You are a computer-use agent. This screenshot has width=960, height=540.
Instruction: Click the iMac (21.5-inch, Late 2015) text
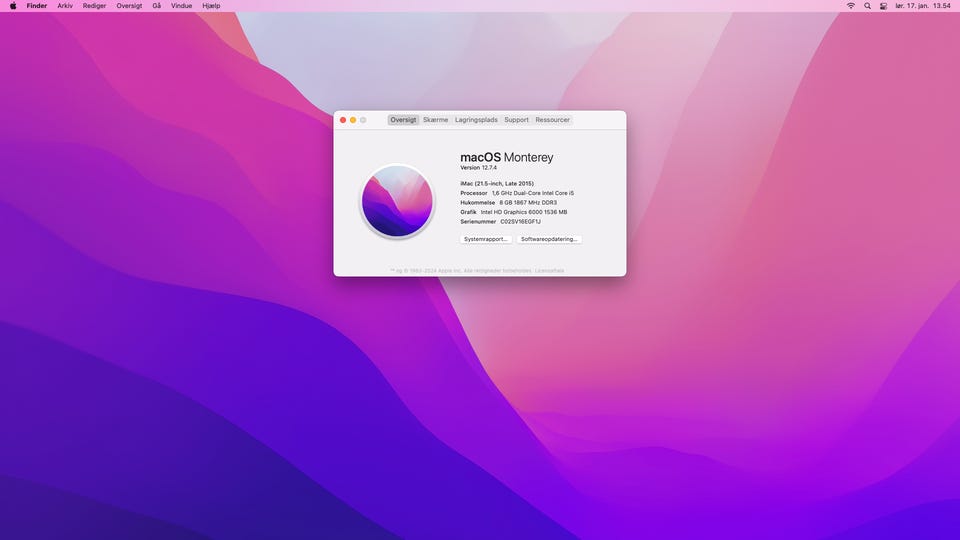pos(497,184)
